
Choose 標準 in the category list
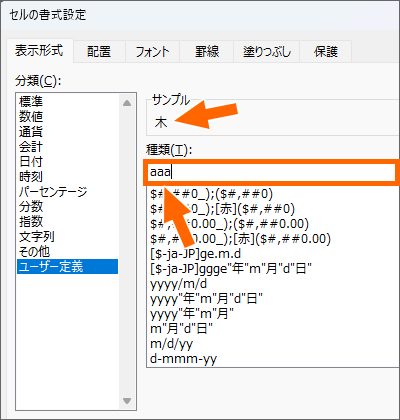point(67,101)
